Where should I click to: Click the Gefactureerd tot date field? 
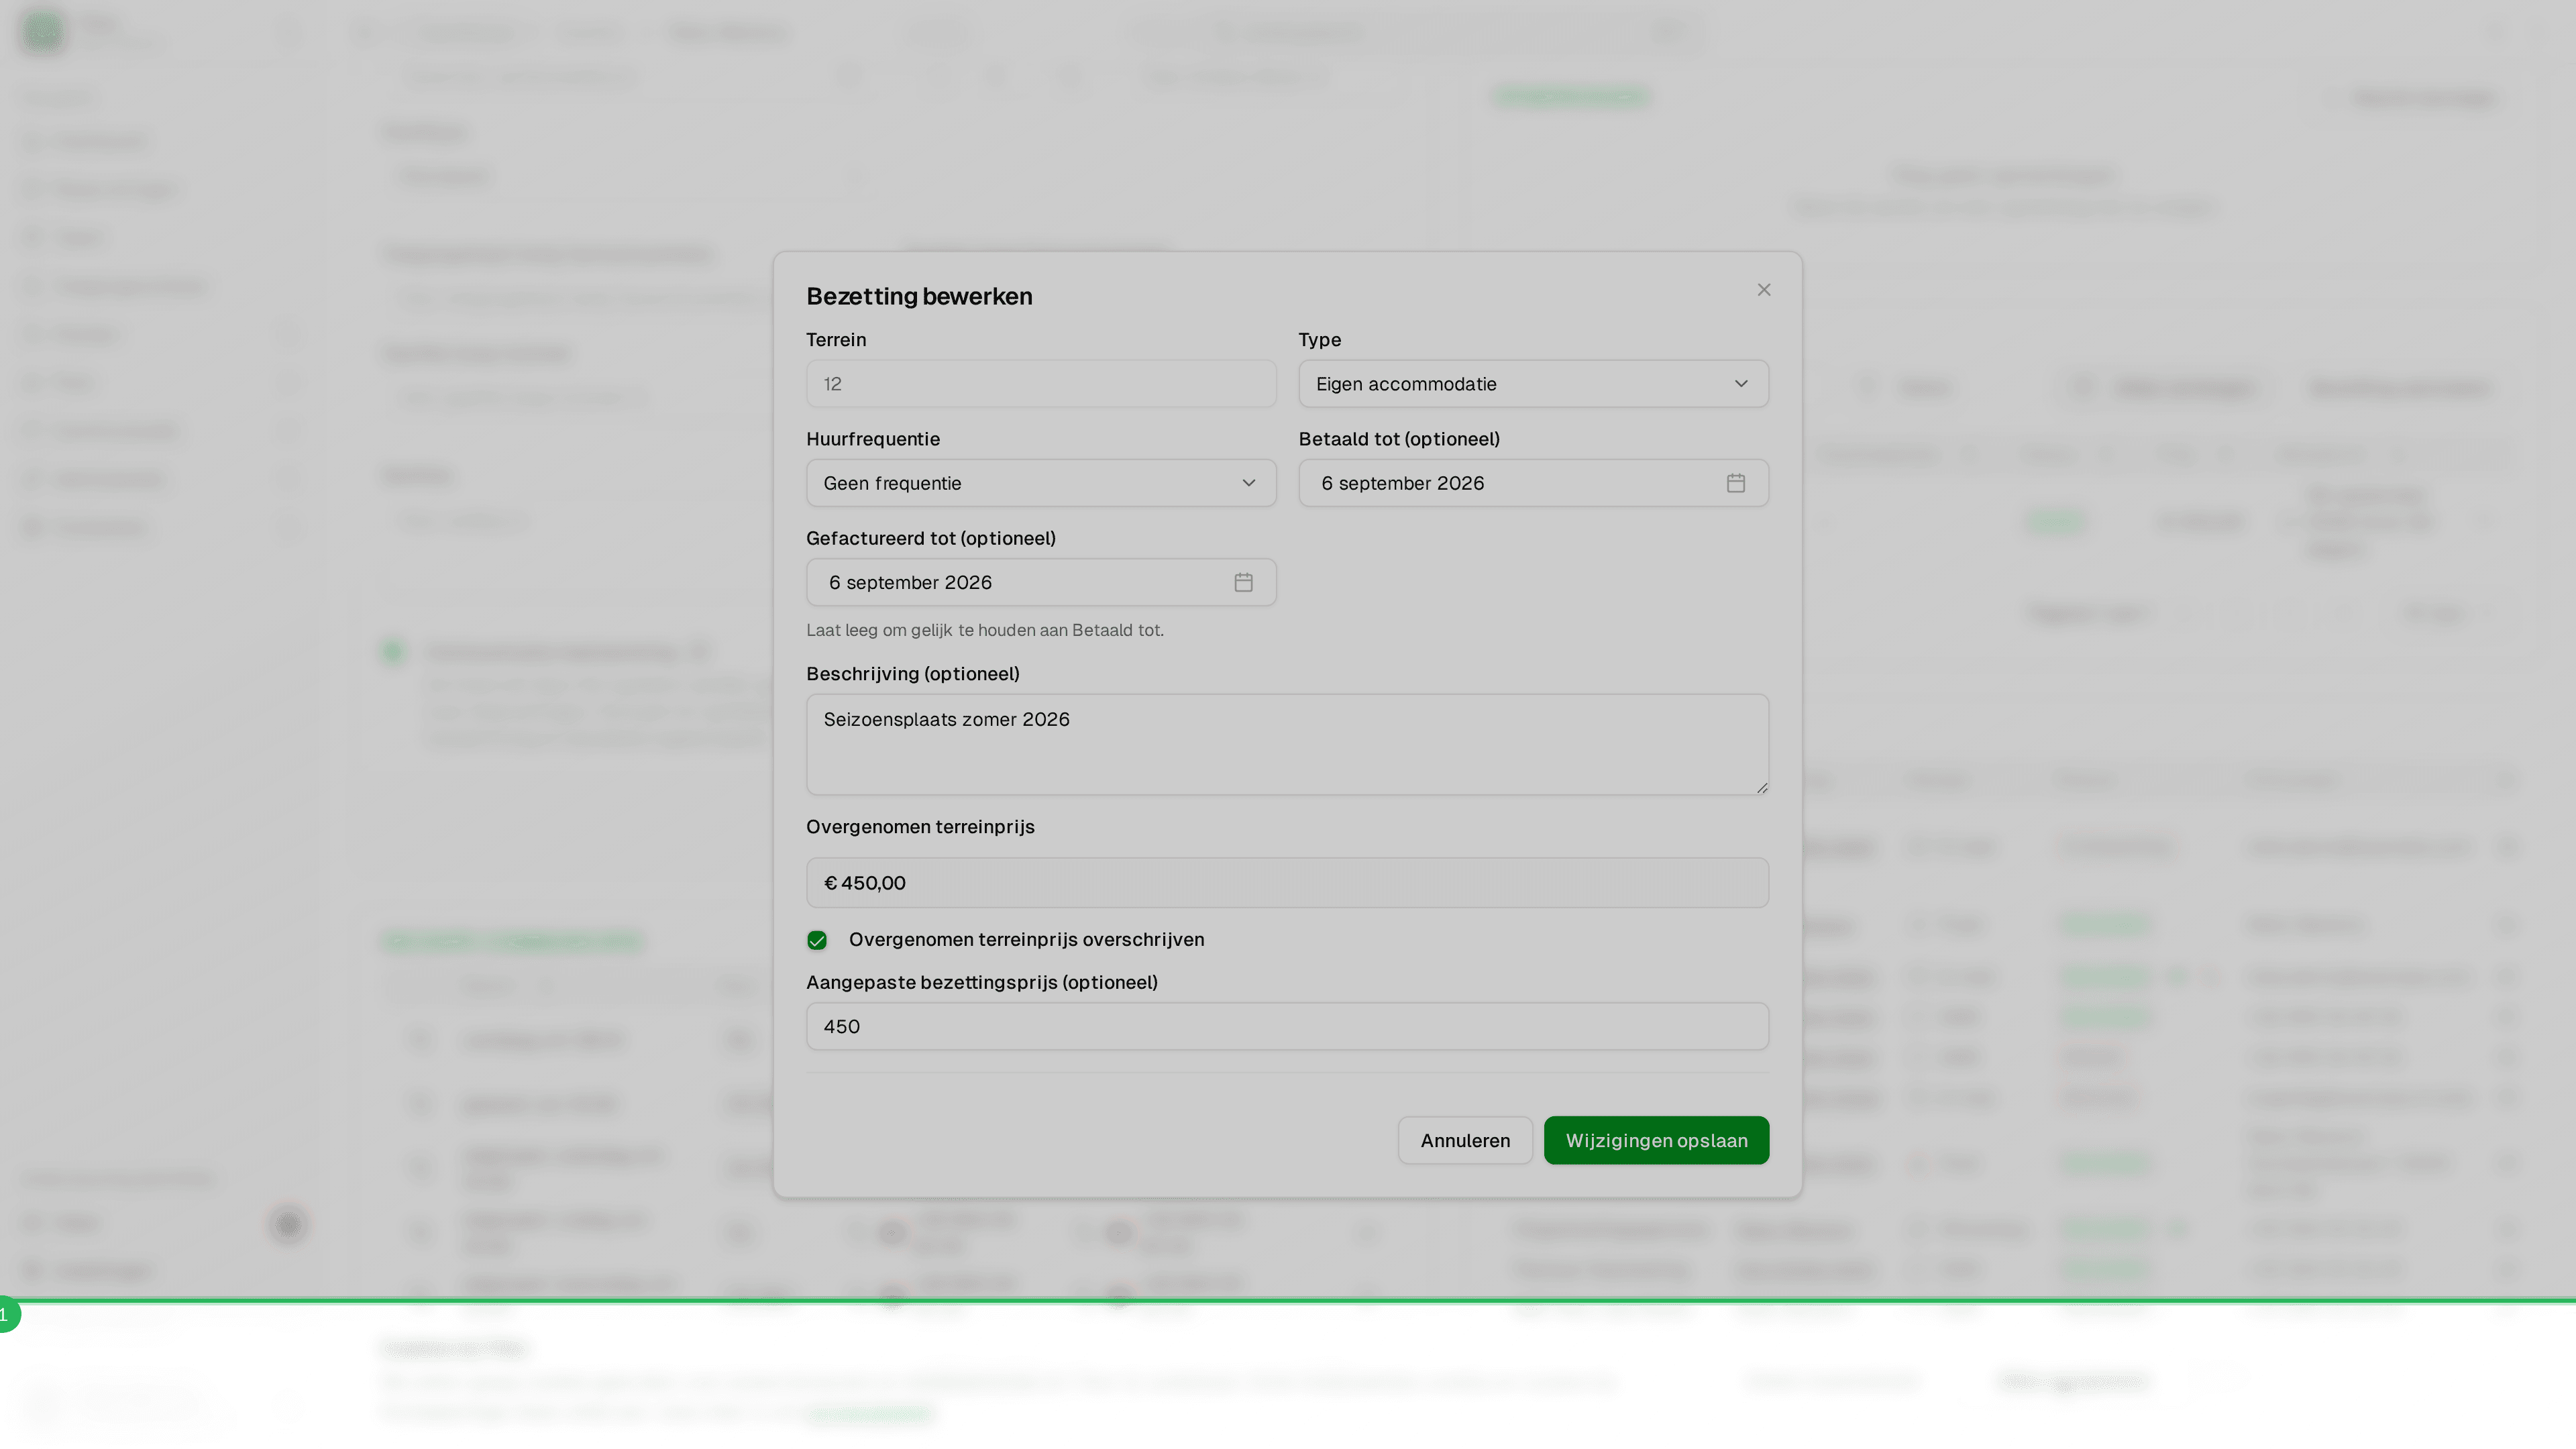pyautogui.click(x=1041, y=582)
